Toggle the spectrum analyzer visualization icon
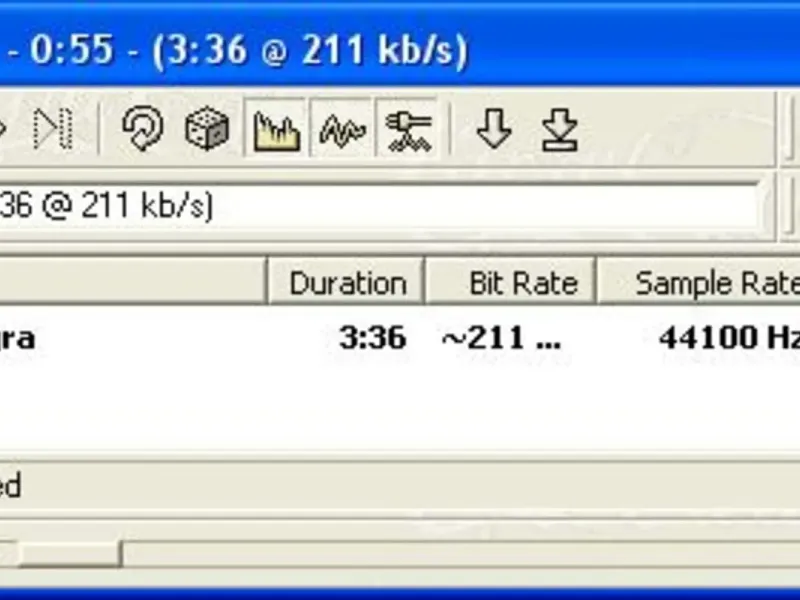The width and height of the screenshot is (800, 600). (276, 129)
